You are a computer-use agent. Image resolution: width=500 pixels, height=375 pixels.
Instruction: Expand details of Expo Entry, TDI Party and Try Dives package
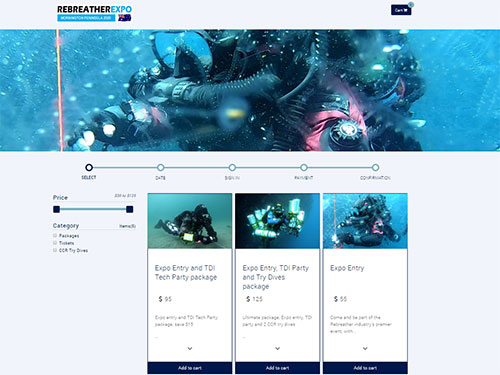(277, 348)
